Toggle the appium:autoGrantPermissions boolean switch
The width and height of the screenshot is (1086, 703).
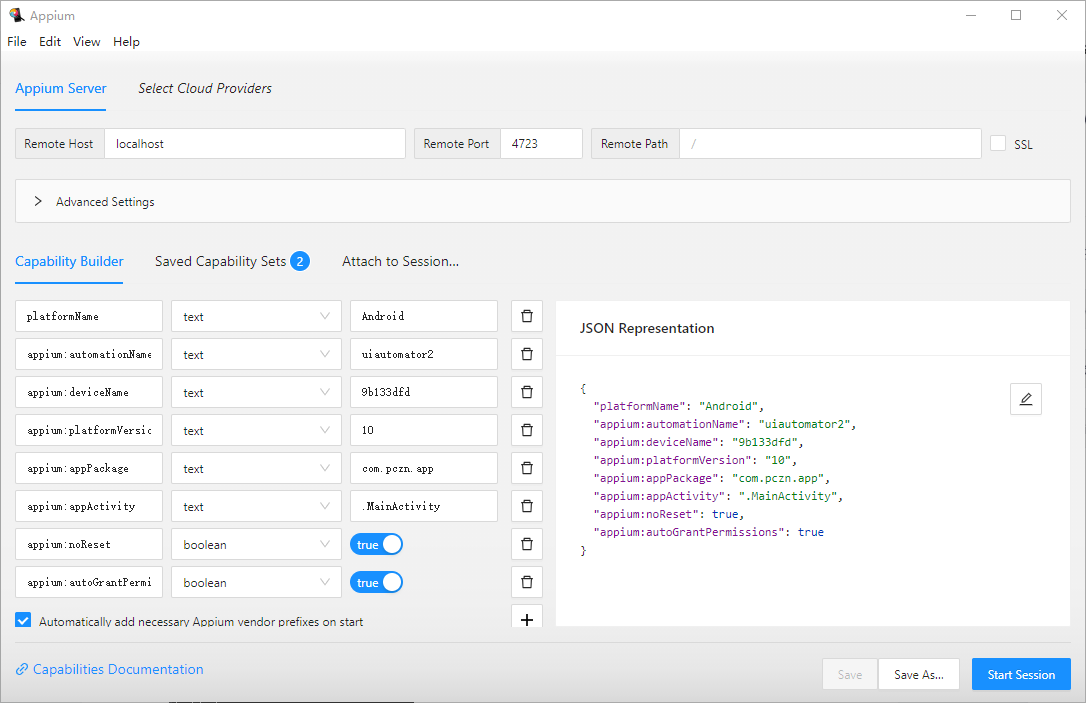376,582
